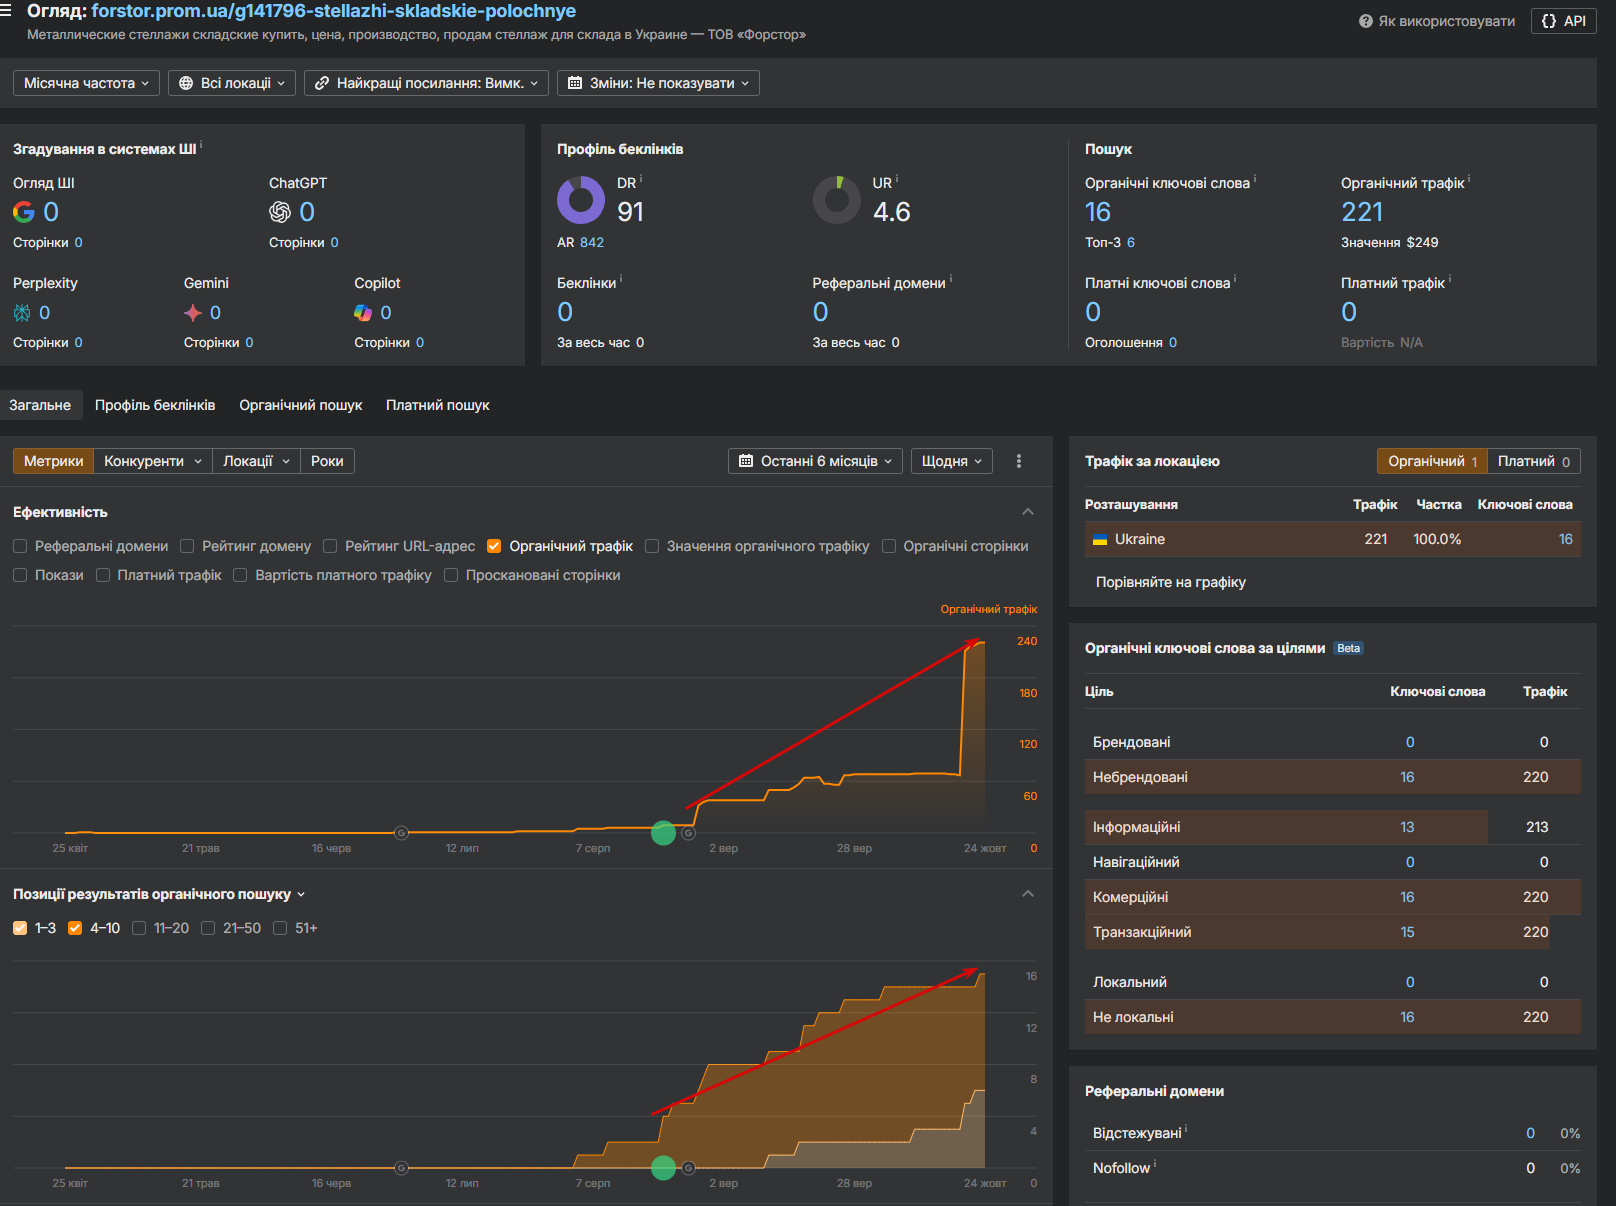Open the Місячна частота dropdown
This screenshot has width=1616, height=1206.
coord(86,83)
